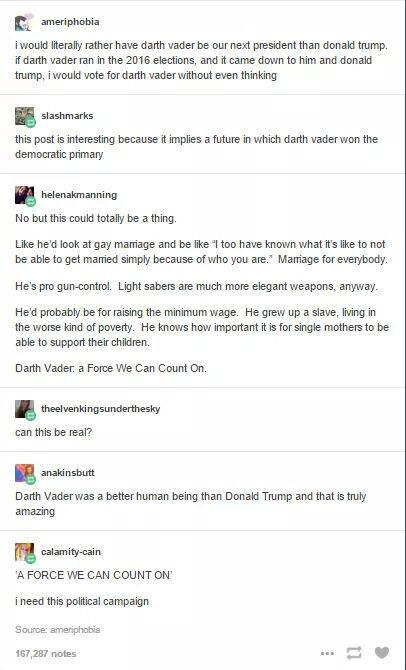View the 167,287 notes count
Screen dimensions: 406x670
click(46, 653)
